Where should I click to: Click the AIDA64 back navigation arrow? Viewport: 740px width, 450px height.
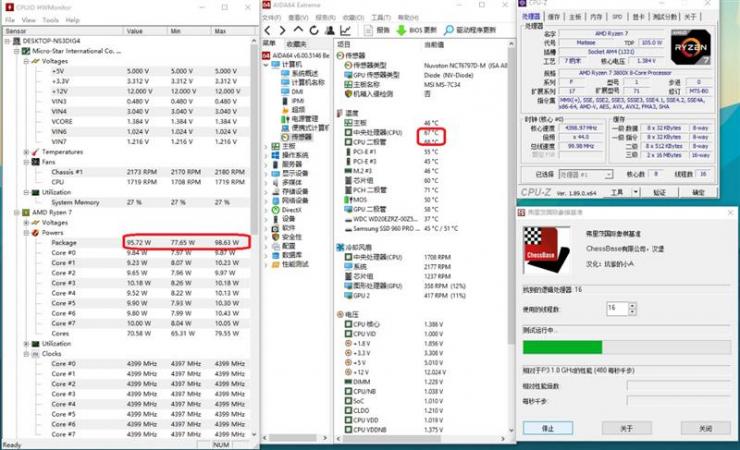click(x=268, y=31)
